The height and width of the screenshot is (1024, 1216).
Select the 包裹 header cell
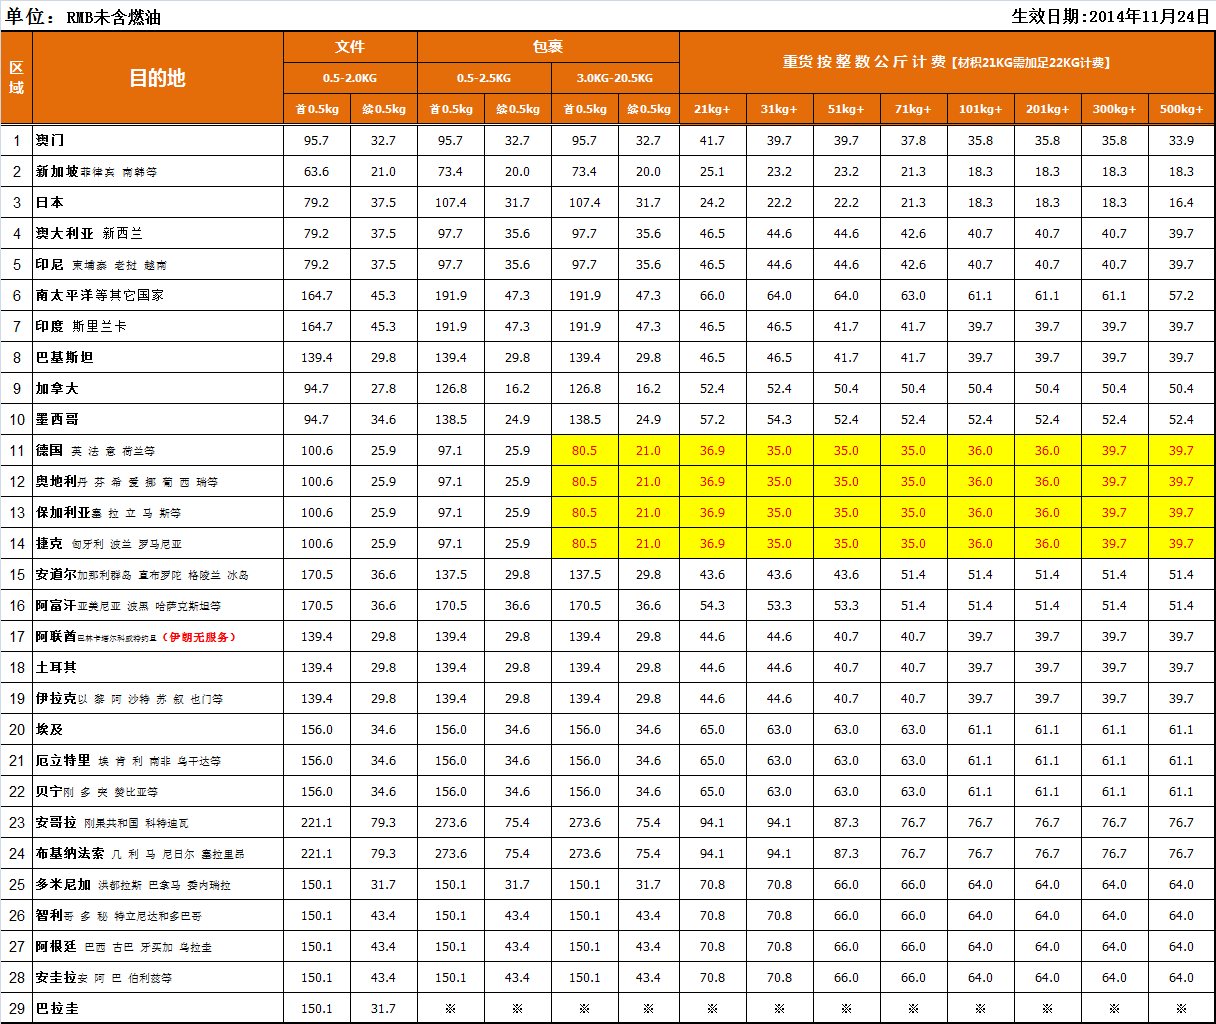[x=548, y=47]
